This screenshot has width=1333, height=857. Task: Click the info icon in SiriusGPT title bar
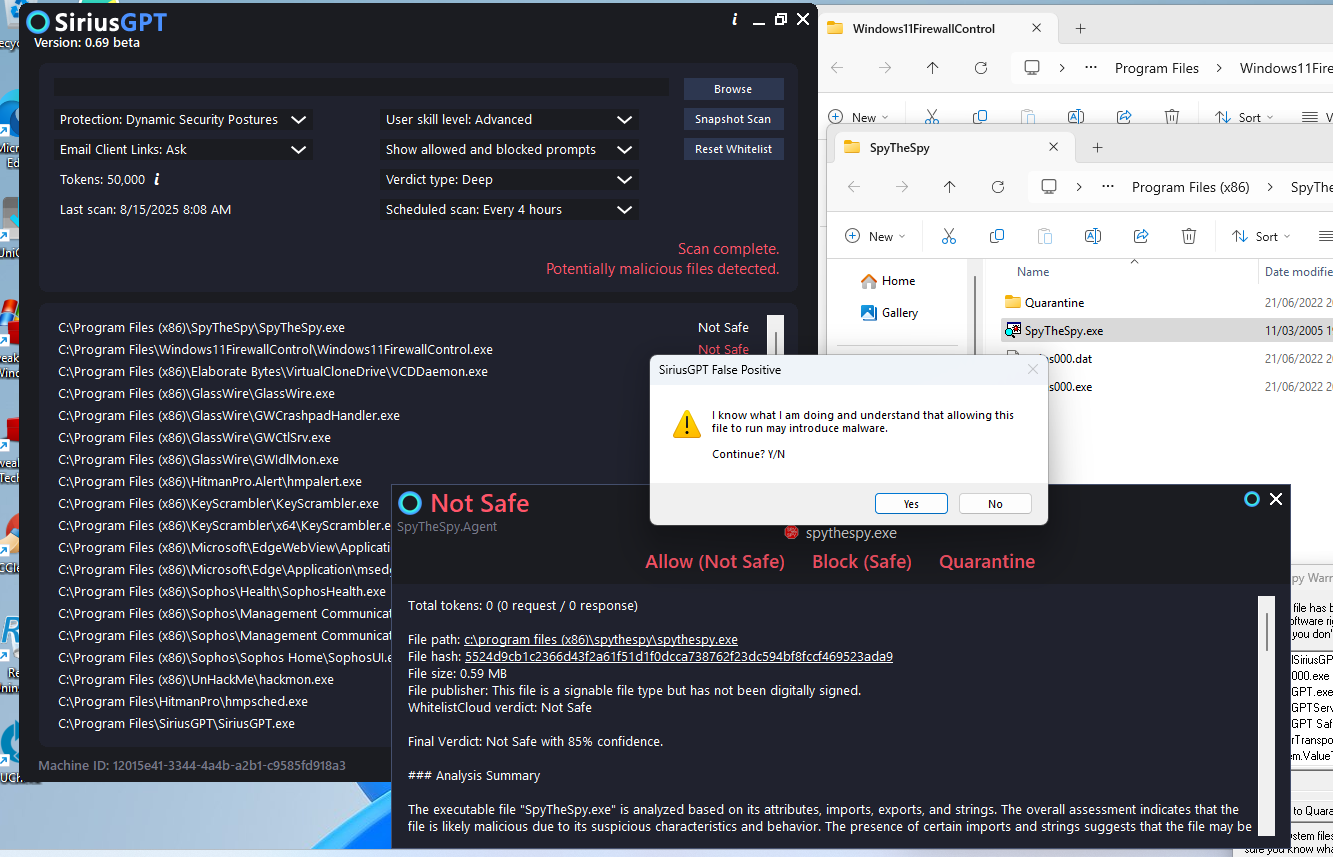735,20
